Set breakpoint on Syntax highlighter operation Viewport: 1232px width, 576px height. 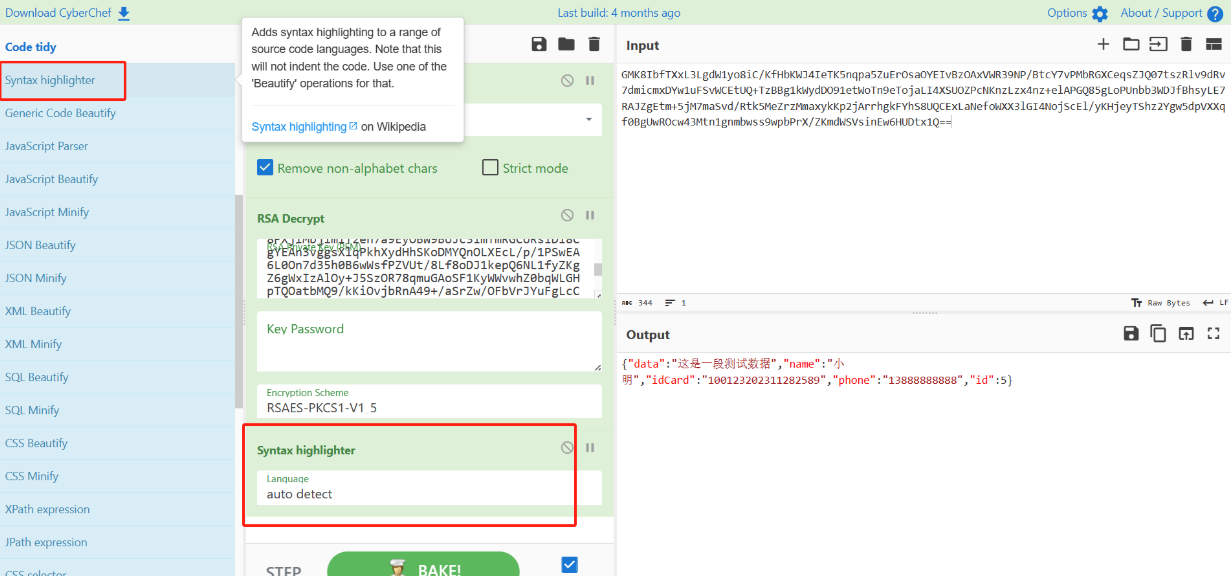(x=590, y=447)
